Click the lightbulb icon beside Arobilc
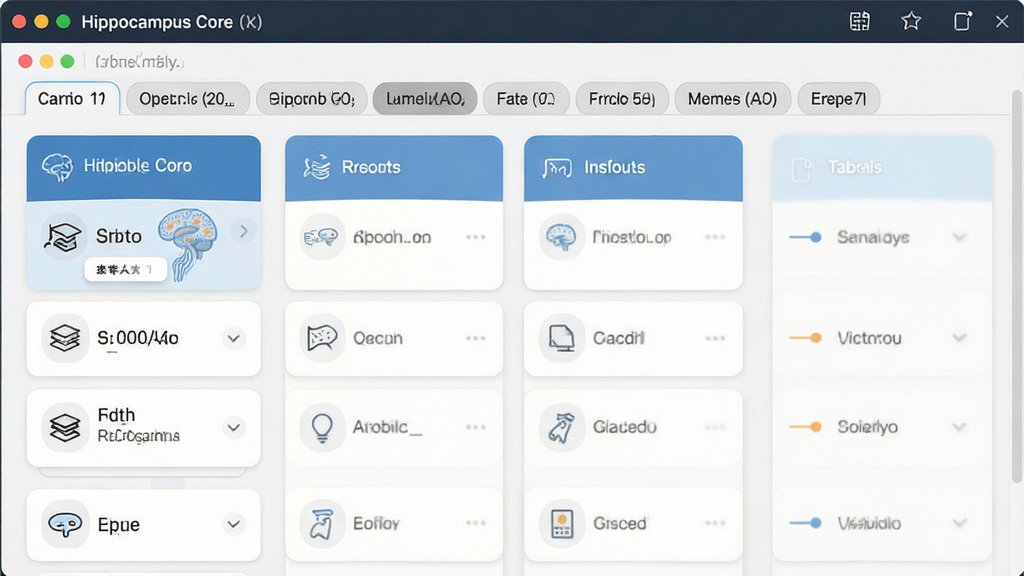Image resolution: width=1024 pixels, height=576 pixels. 322,427
